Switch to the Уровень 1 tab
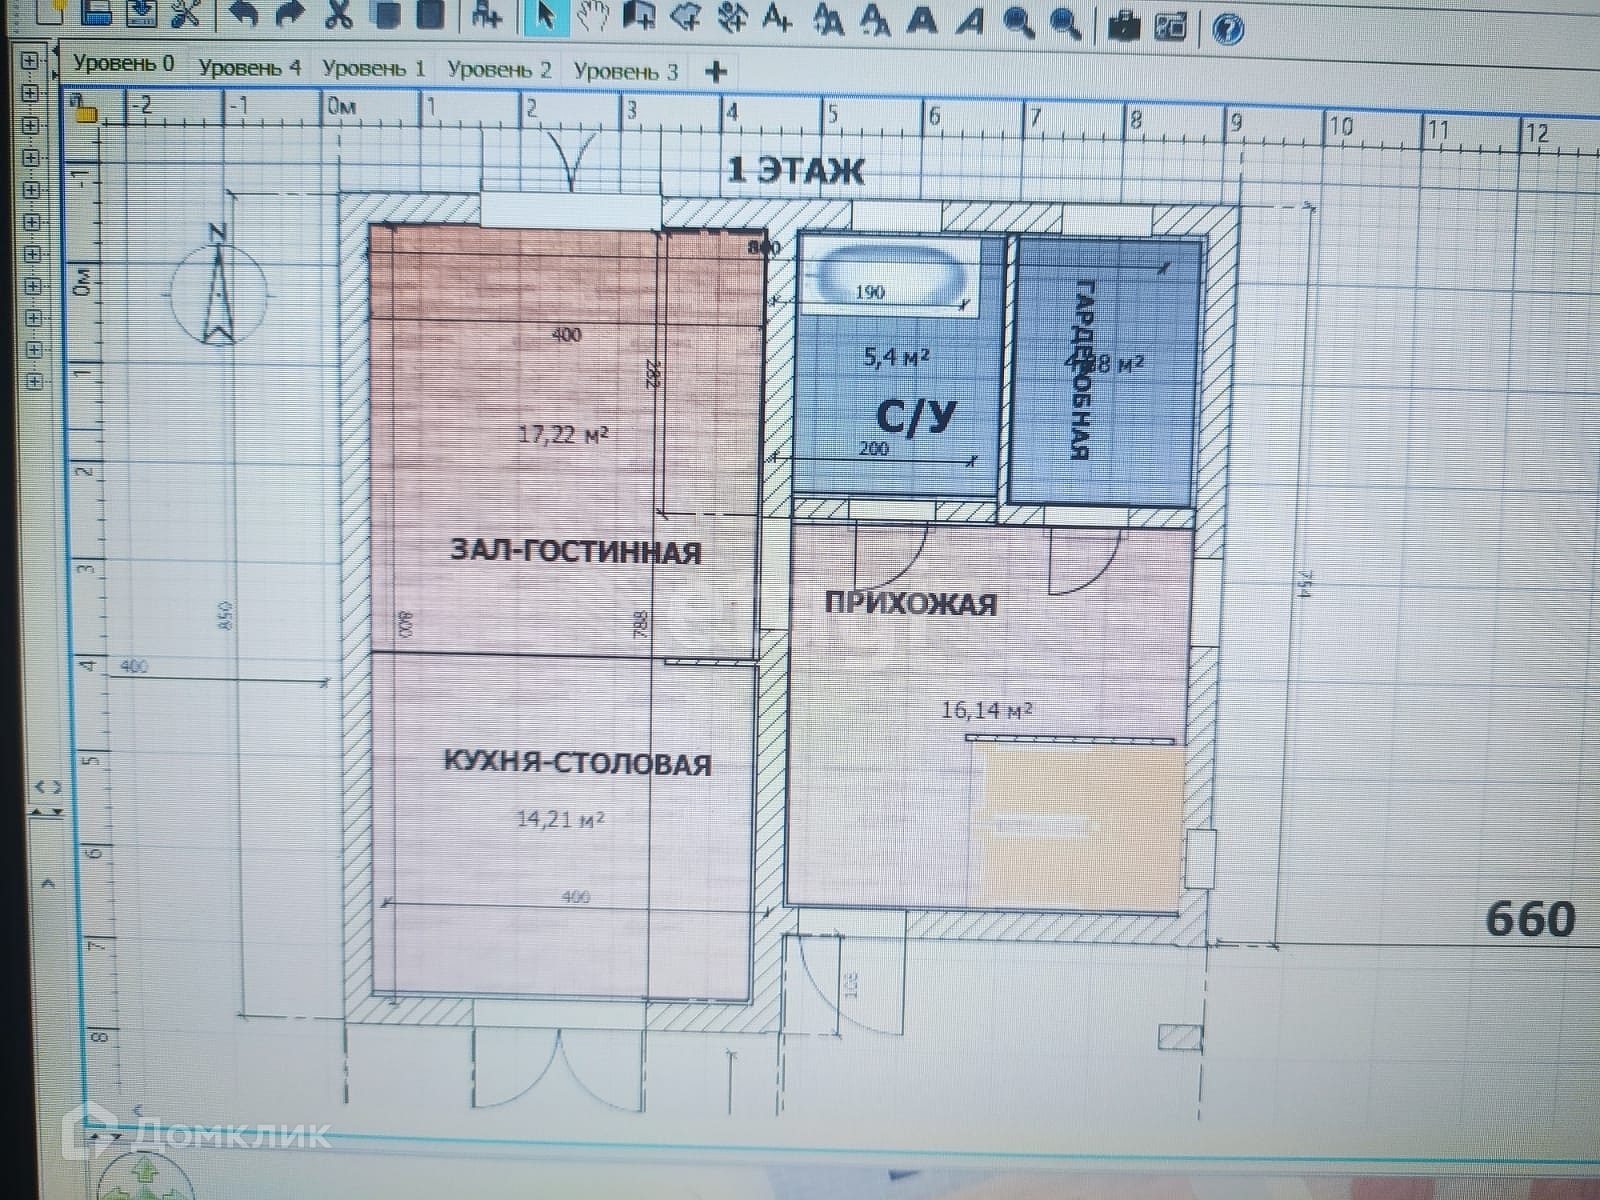This screenshot has height=1200, width=1600. (x=374, y=69)
